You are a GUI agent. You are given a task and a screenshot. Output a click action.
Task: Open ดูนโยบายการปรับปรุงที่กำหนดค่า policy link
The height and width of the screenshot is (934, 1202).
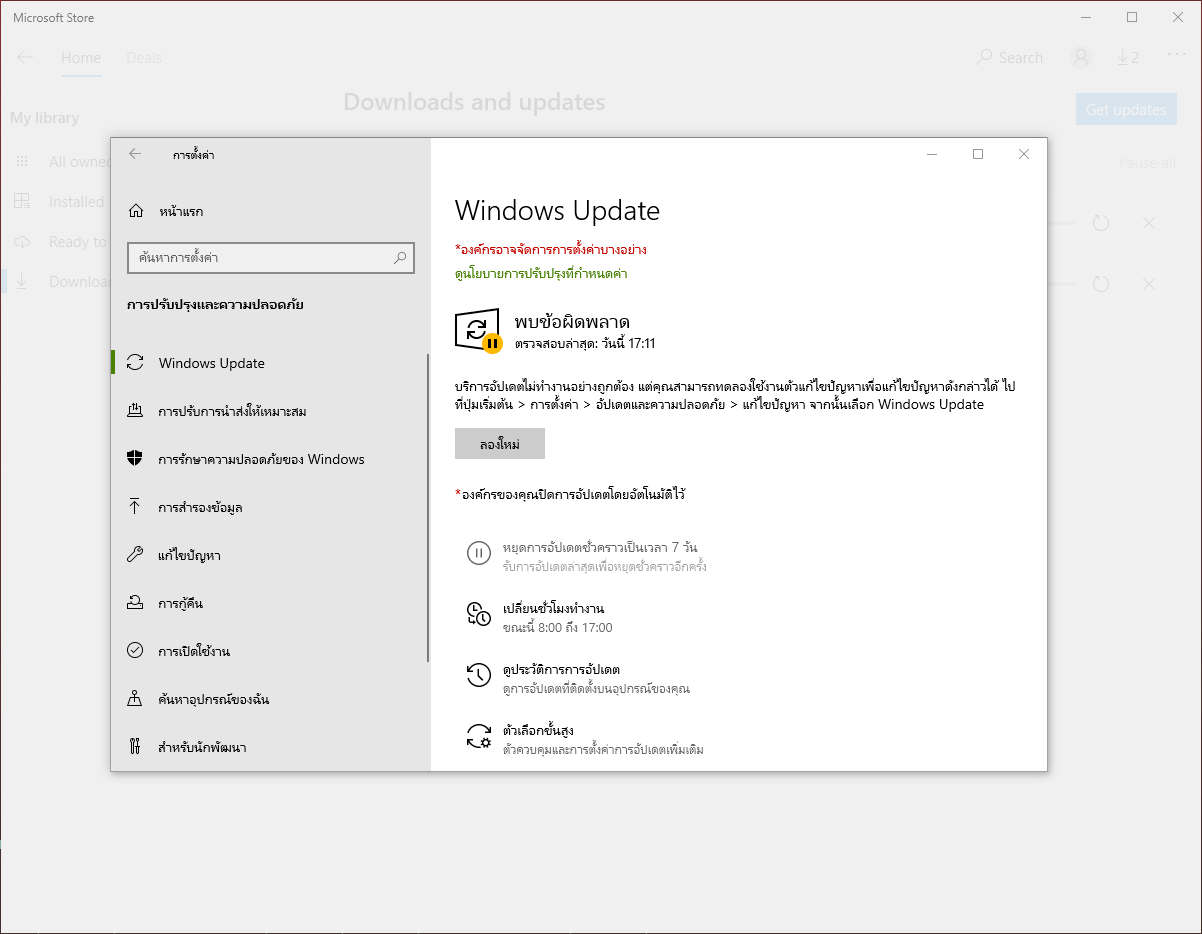click(541, 273)
